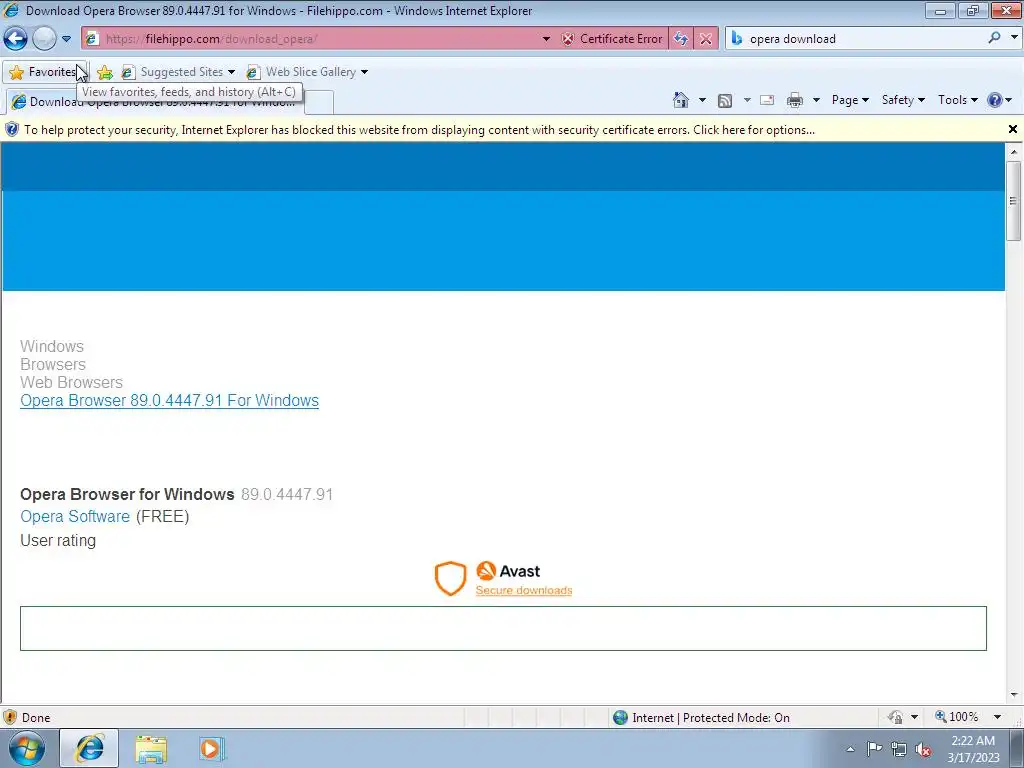The width and height of the screenshot is (1024, 768).
Task: Click the 100% zoom level button
Action: [957, 717]
